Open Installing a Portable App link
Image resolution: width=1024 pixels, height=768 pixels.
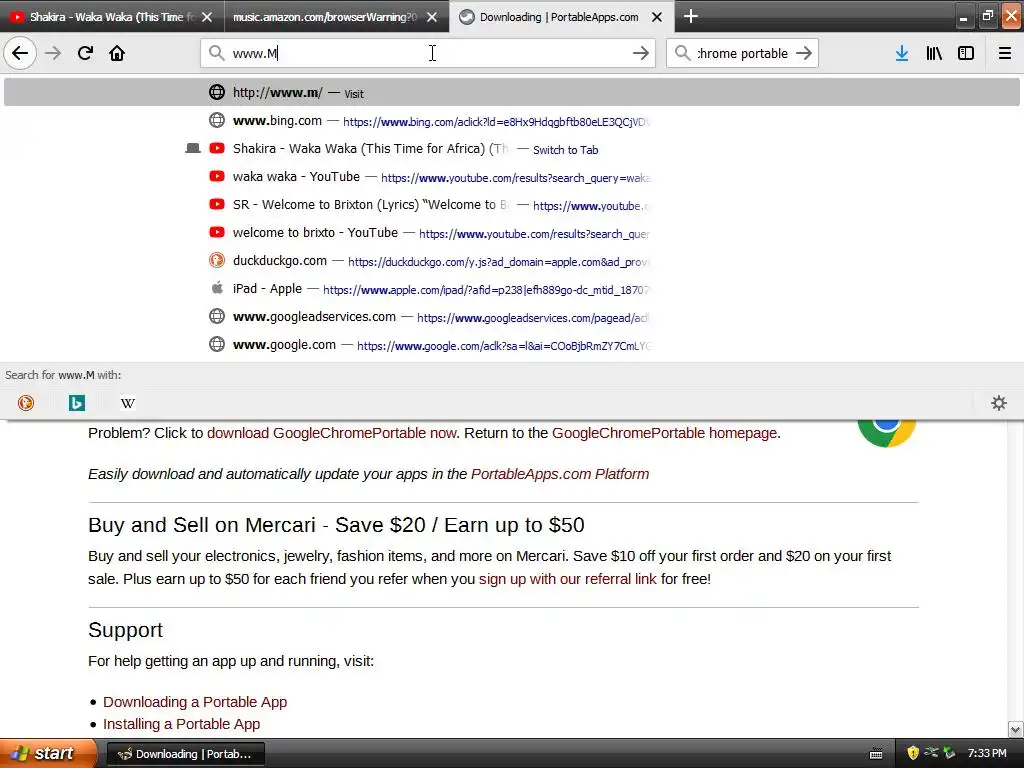click(182, 724)
